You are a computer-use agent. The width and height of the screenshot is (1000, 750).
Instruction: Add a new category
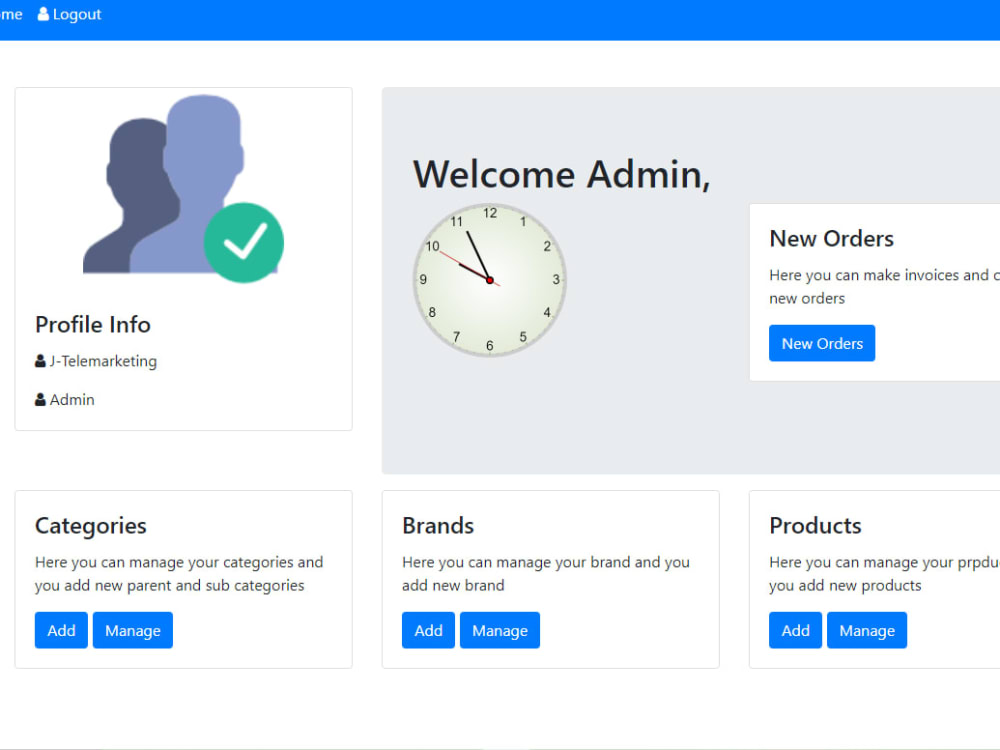[x=61, y=630]
